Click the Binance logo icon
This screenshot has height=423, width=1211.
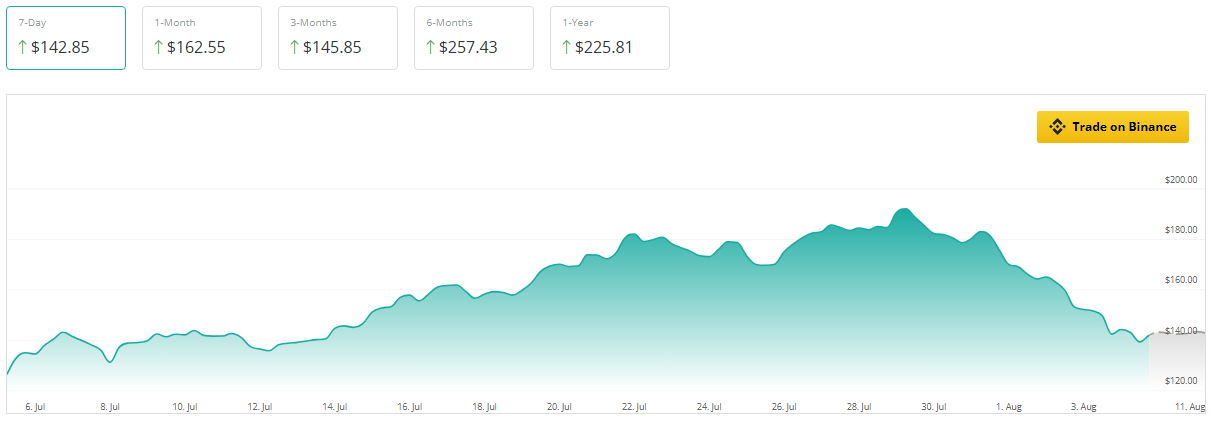tap(1057, 127)
